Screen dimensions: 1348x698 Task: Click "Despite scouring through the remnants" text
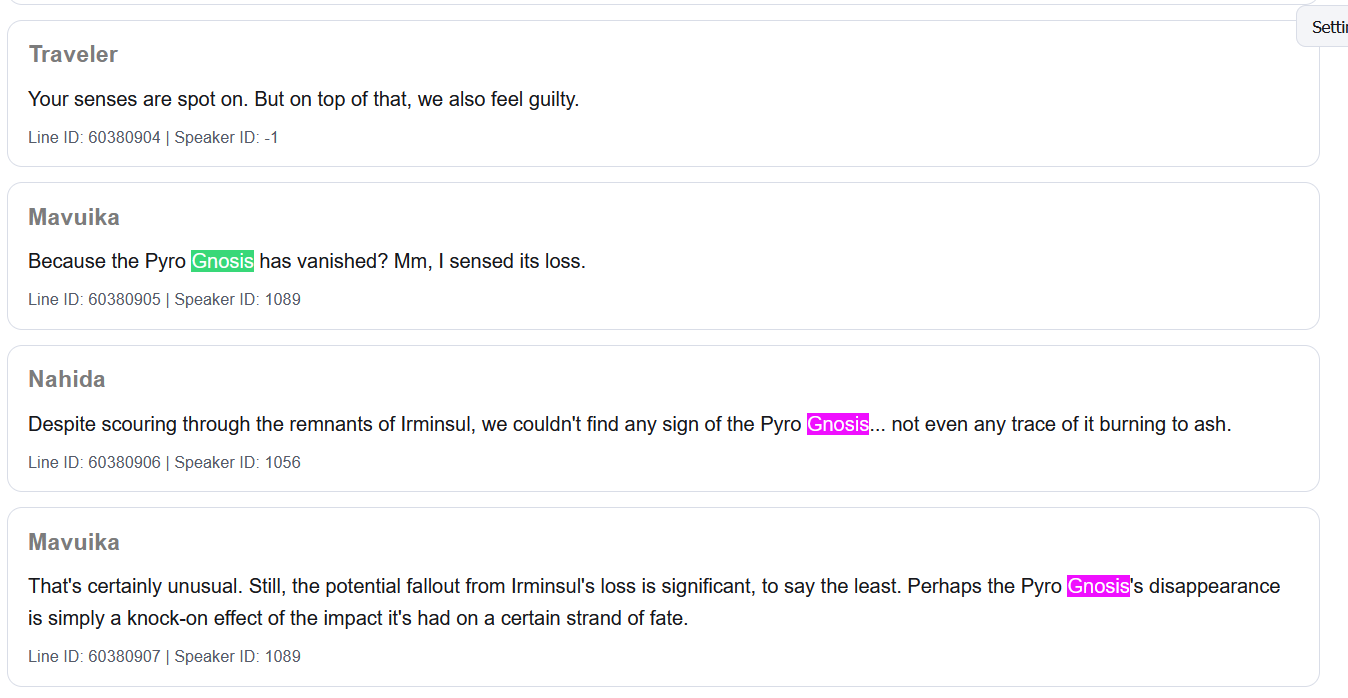click(630, 424)
